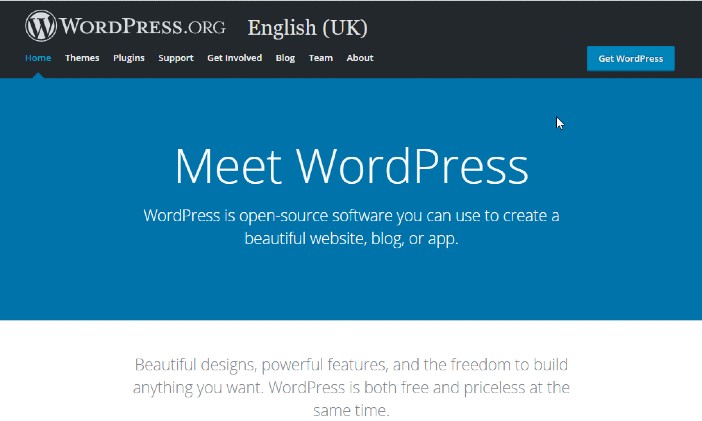Click the Meet WordPress headline
The image size is (702, 421).
coord(351,166)
